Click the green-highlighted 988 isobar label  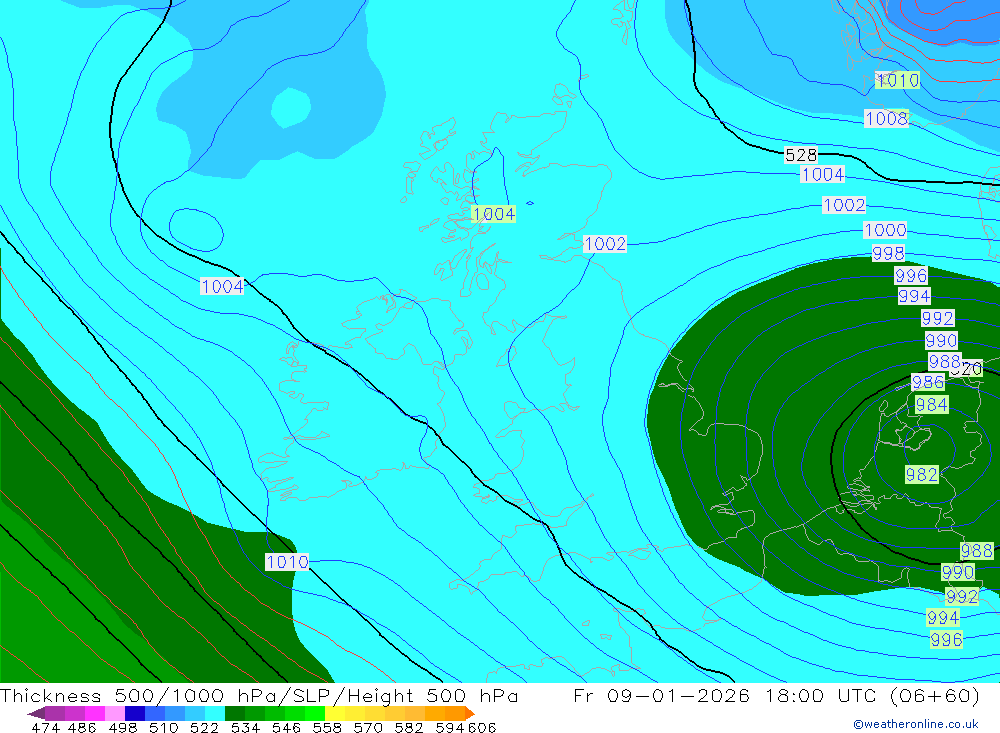(976, 551)
